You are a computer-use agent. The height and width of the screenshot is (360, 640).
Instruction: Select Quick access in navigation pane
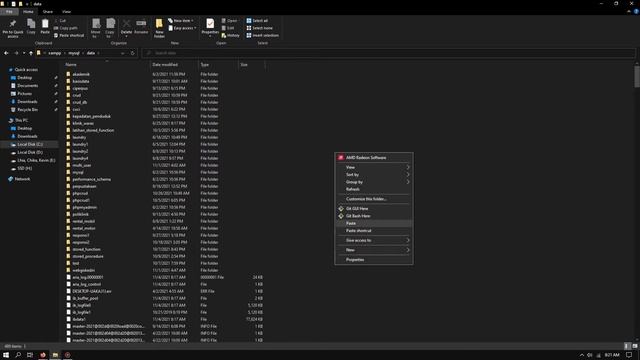point(26,70)
